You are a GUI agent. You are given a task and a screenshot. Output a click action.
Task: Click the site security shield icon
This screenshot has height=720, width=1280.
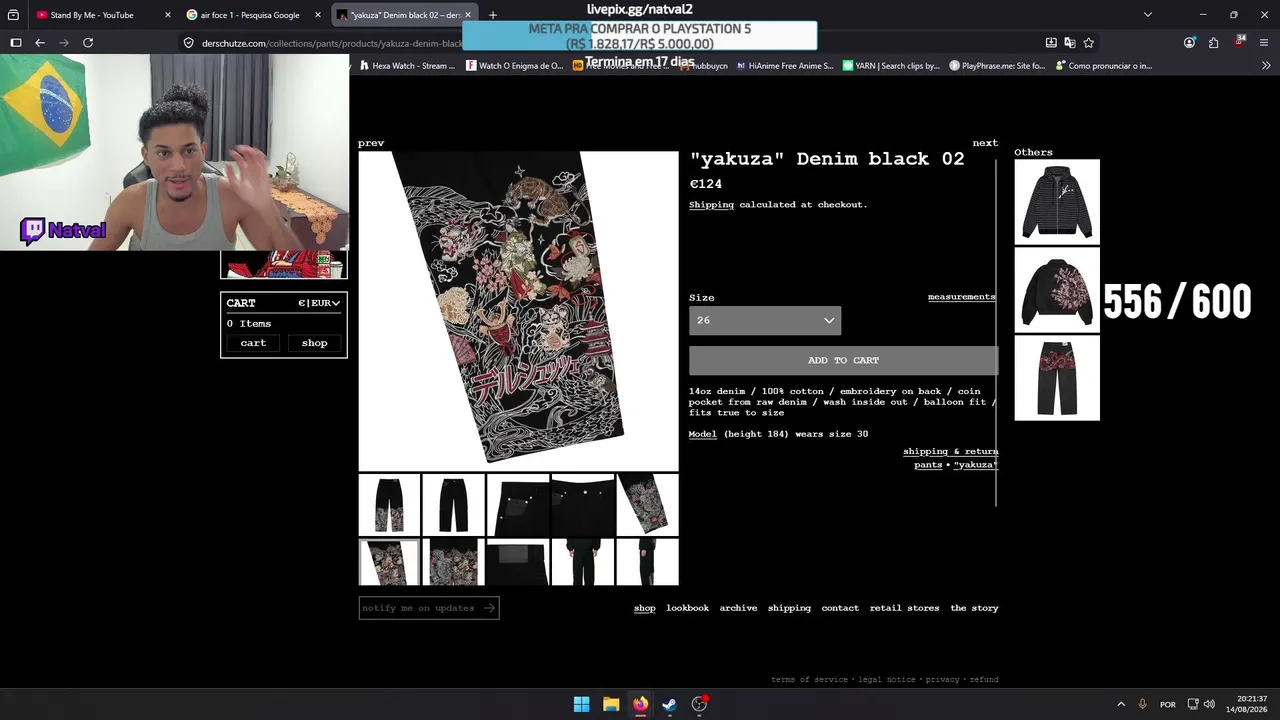pos(188,43)
